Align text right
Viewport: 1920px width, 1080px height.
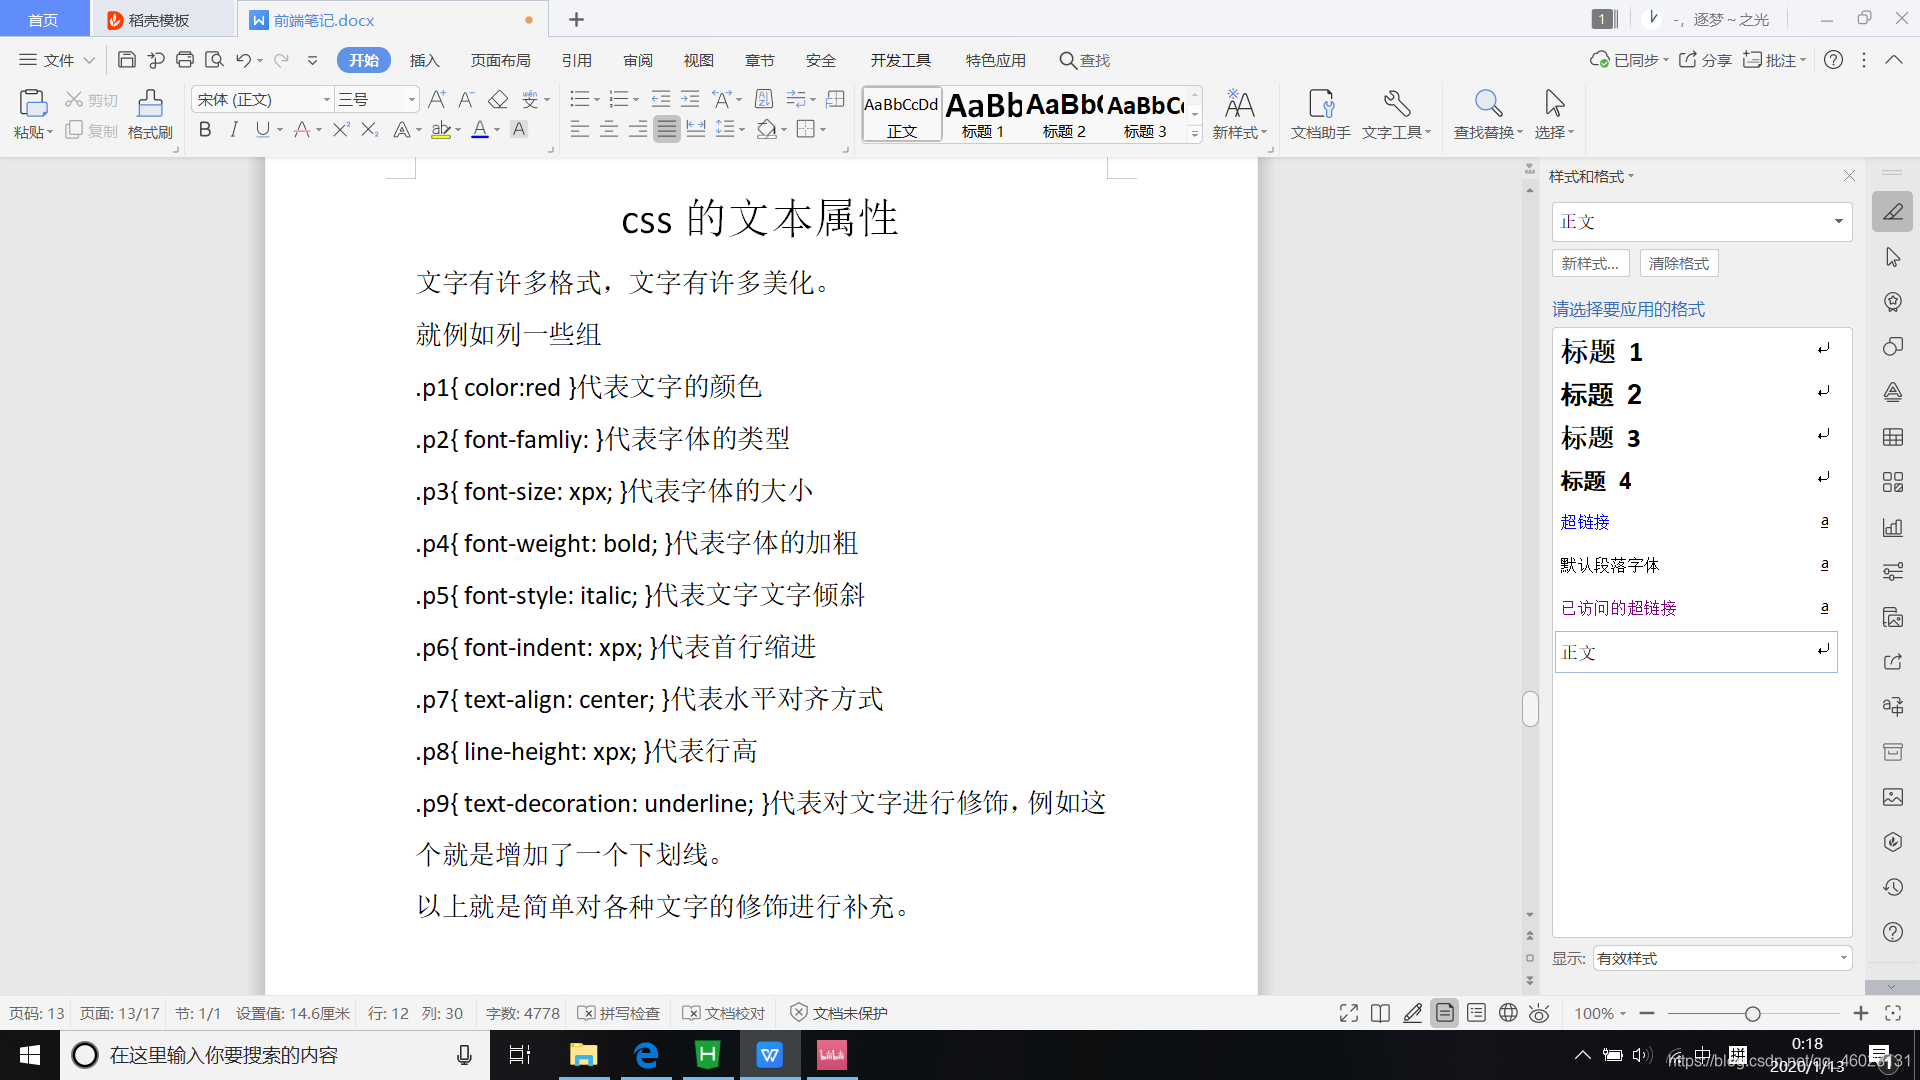[638, 129]
